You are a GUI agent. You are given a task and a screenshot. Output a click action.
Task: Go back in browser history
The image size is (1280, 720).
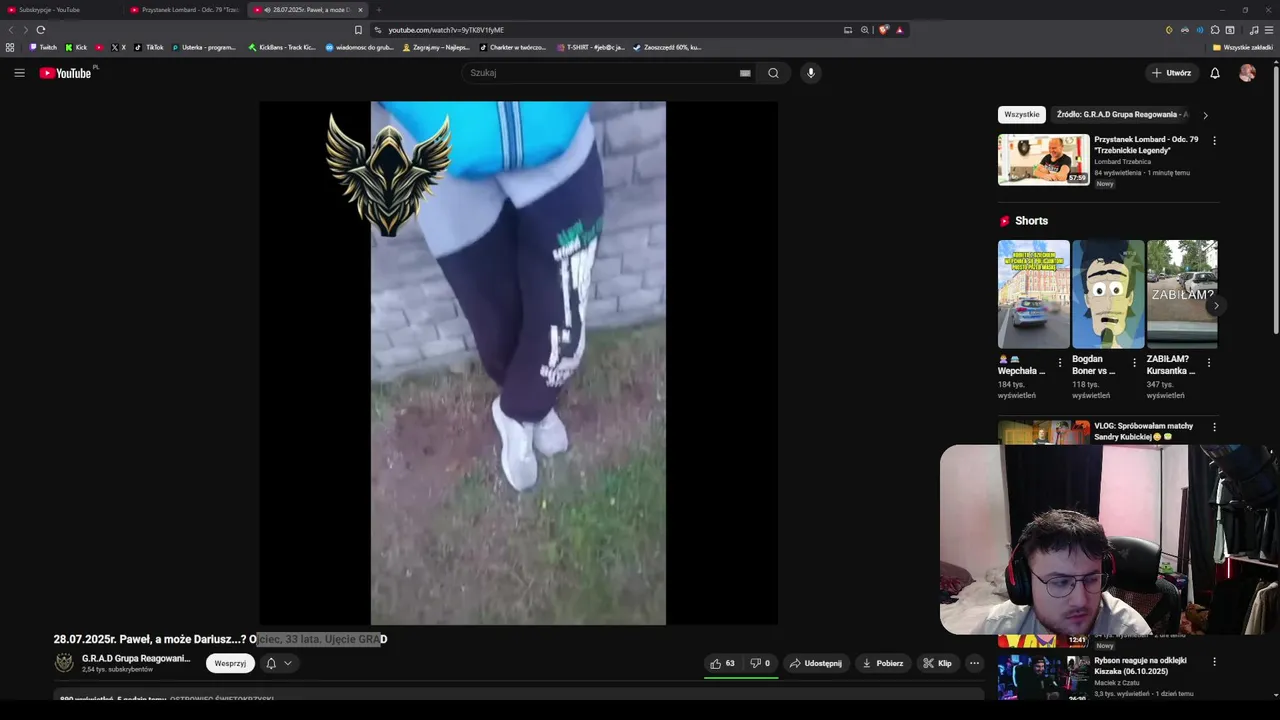click(x=12, y=30)
